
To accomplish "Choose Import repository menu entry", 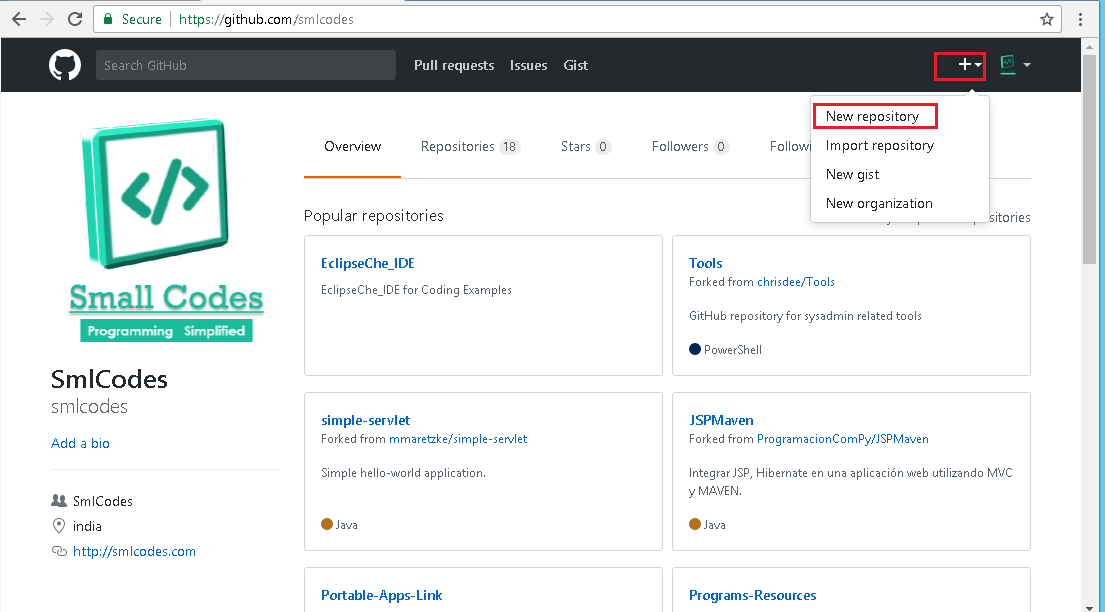I will (879, 145).
